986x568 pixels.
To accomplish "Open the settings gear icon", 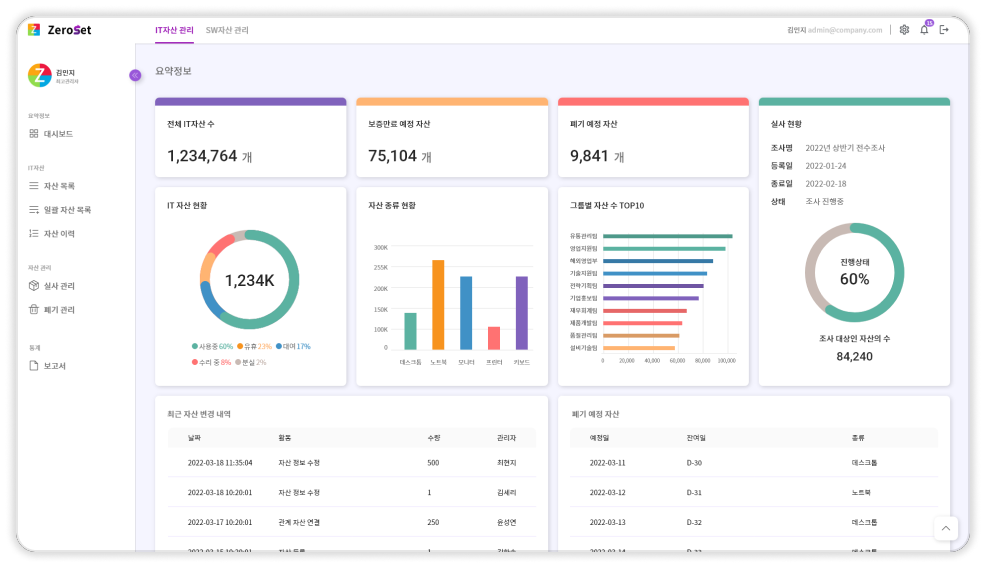I will [904, 30].
